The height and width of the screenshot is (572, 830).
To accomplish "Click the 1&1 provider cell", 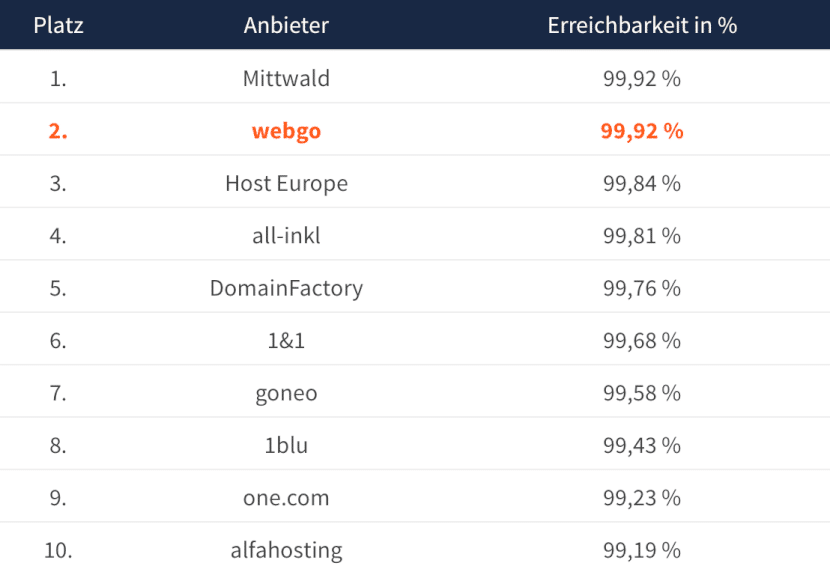I will point(286,341).
